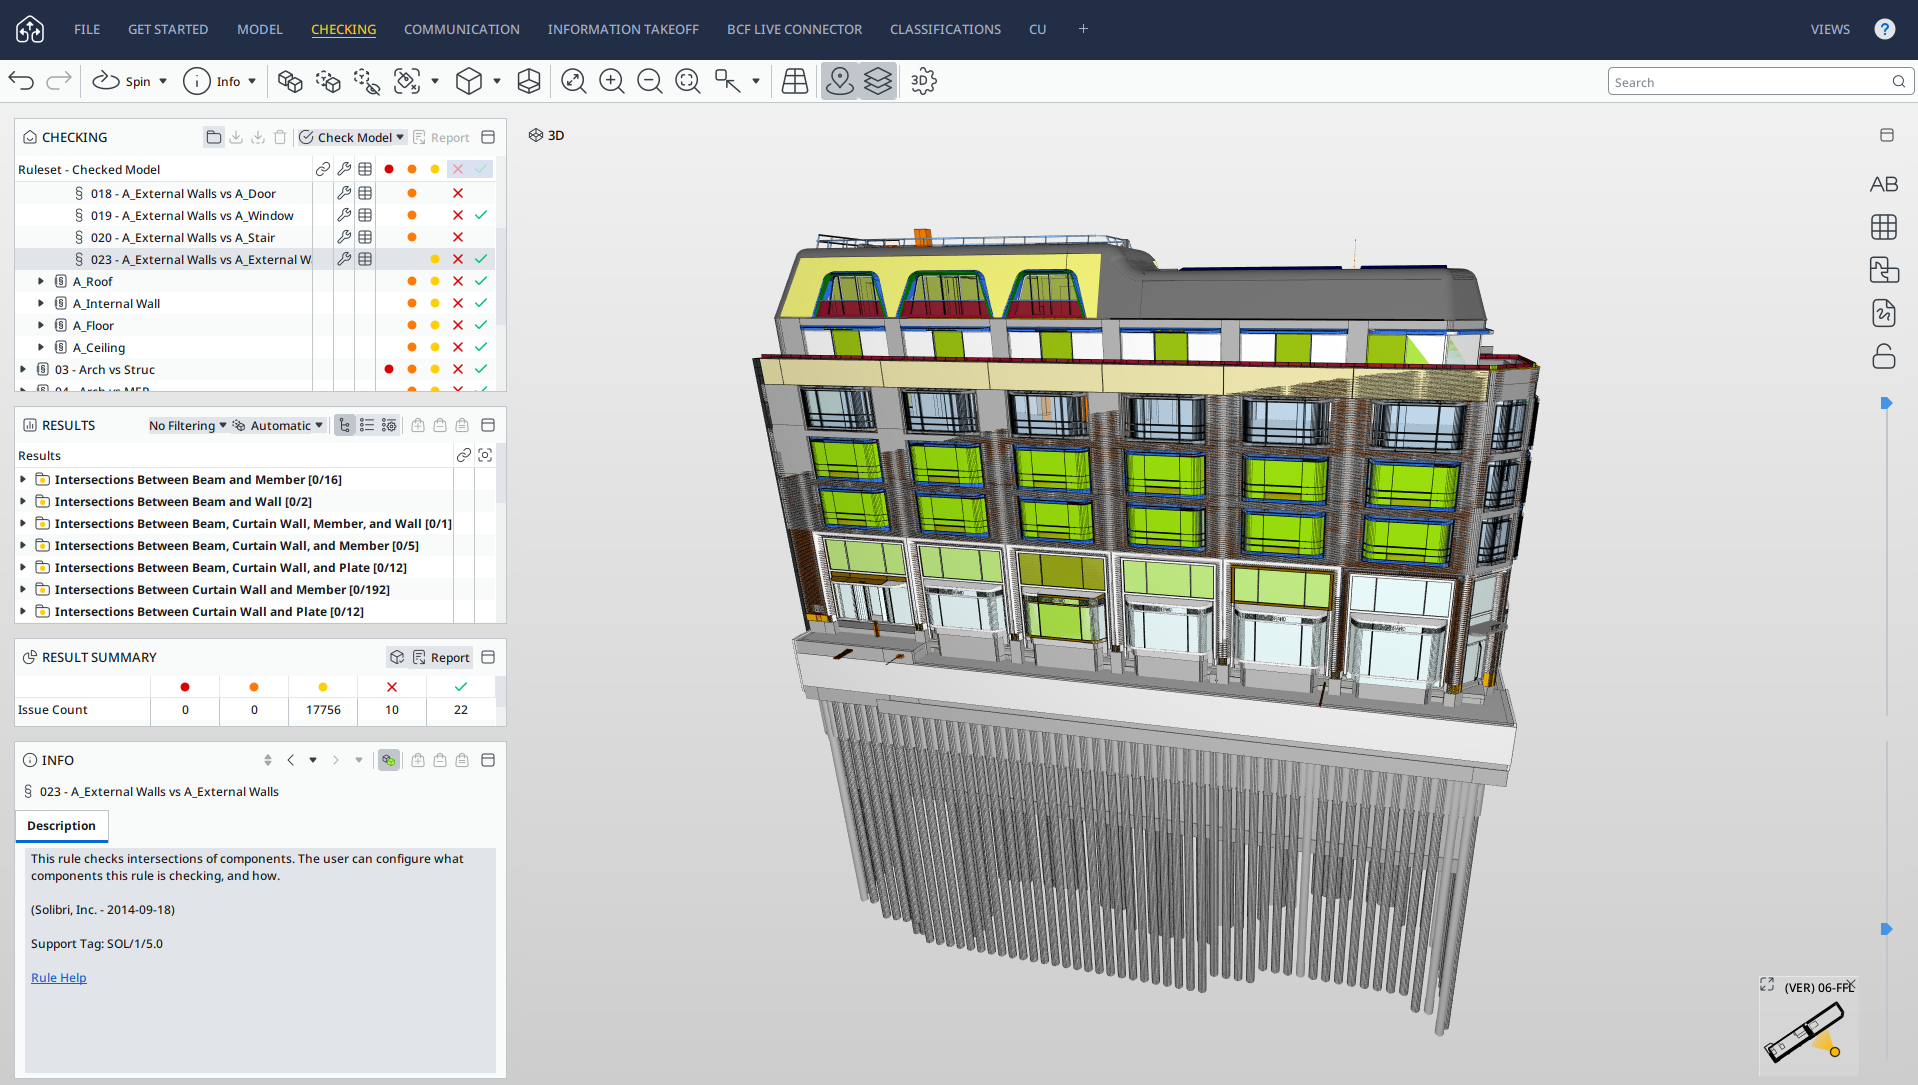Toggle the red critical severity filter in Ruleset header
This screenshot has height=1085, width=1918.
(x=389, y=169)
